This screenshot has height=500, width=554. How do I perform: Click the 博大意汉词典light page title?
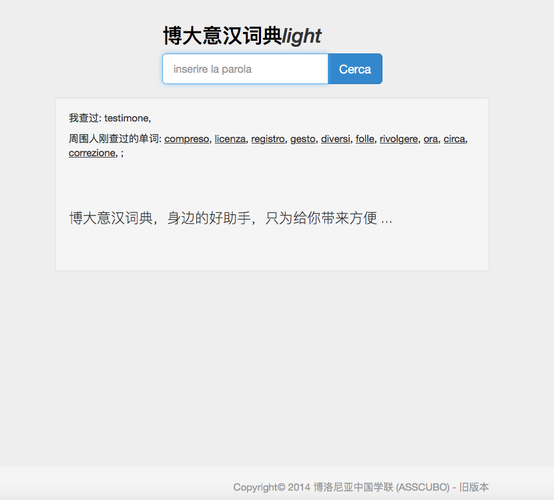[242, 36]
